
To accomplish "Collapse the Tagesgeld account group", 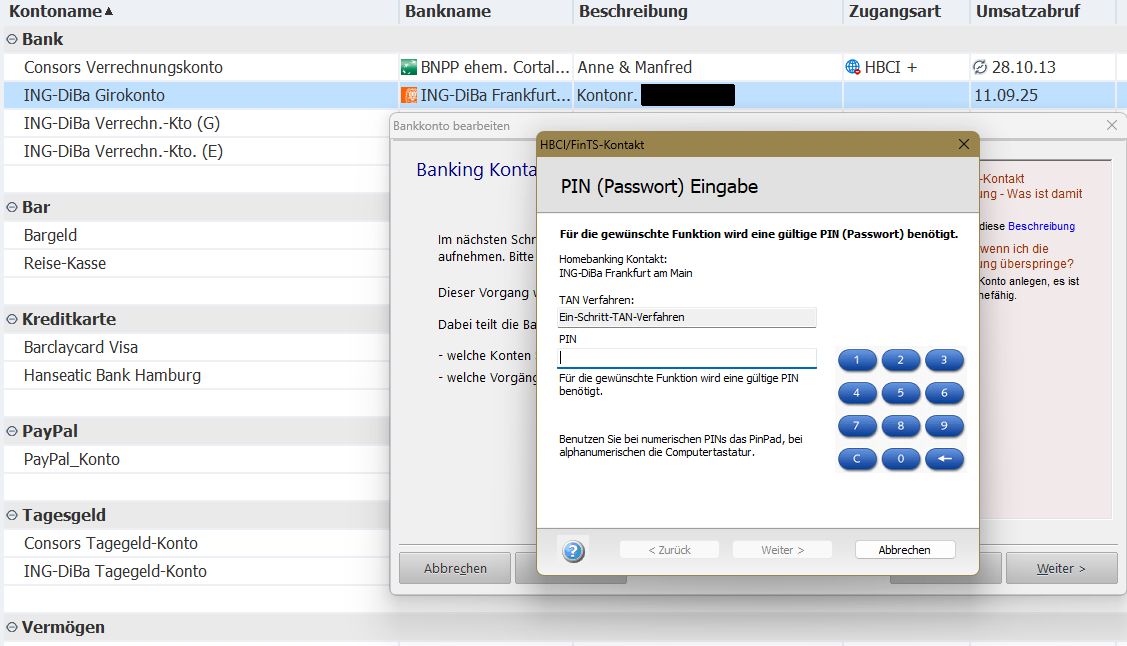I will (x=12, y=515).
